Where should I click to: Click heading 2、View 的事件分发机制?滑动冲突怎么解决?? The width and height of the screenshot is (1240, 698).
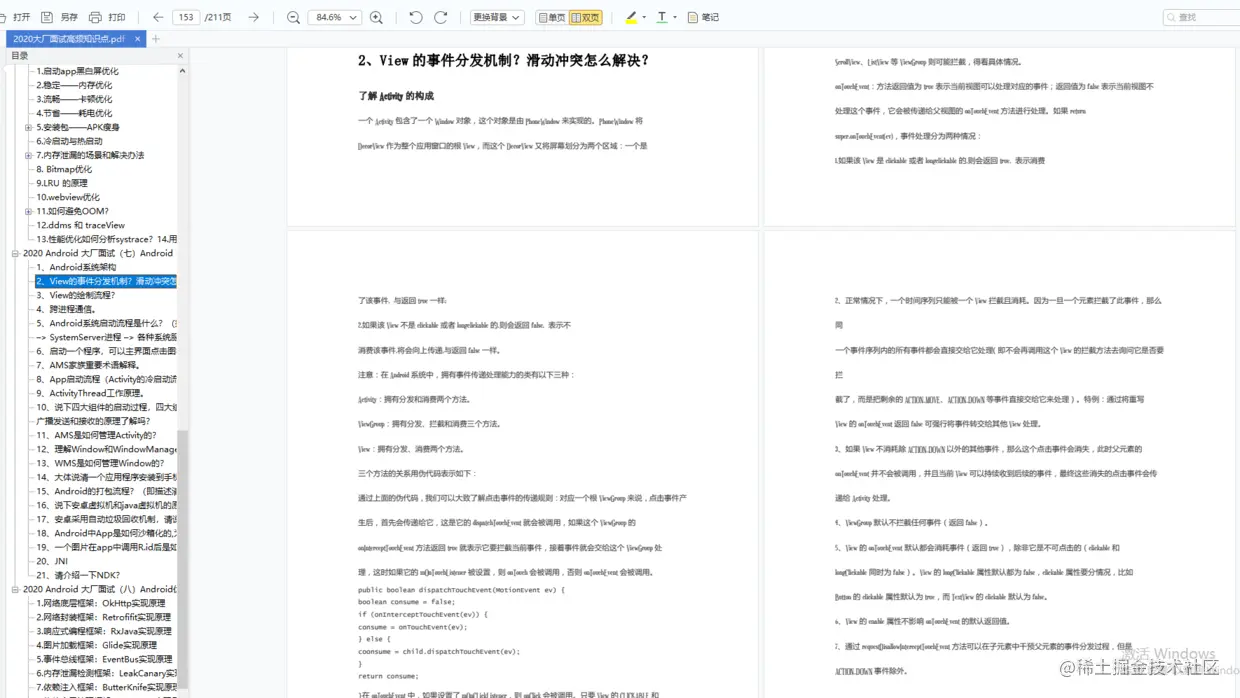[504, 61]
